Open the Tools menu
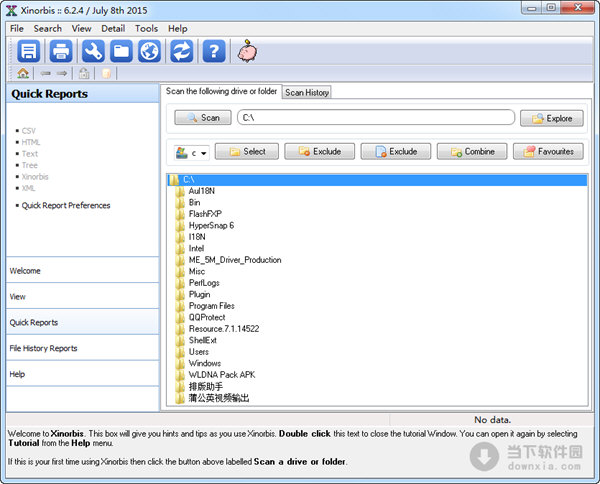Screen dimensions: 600x484 [x=147, y=29]
